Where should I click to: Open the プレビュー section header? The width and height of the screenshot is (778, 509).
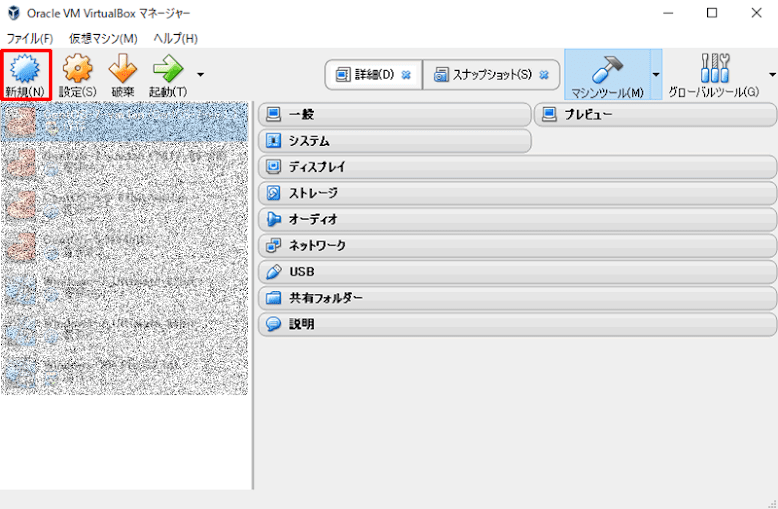pos(655,115)
